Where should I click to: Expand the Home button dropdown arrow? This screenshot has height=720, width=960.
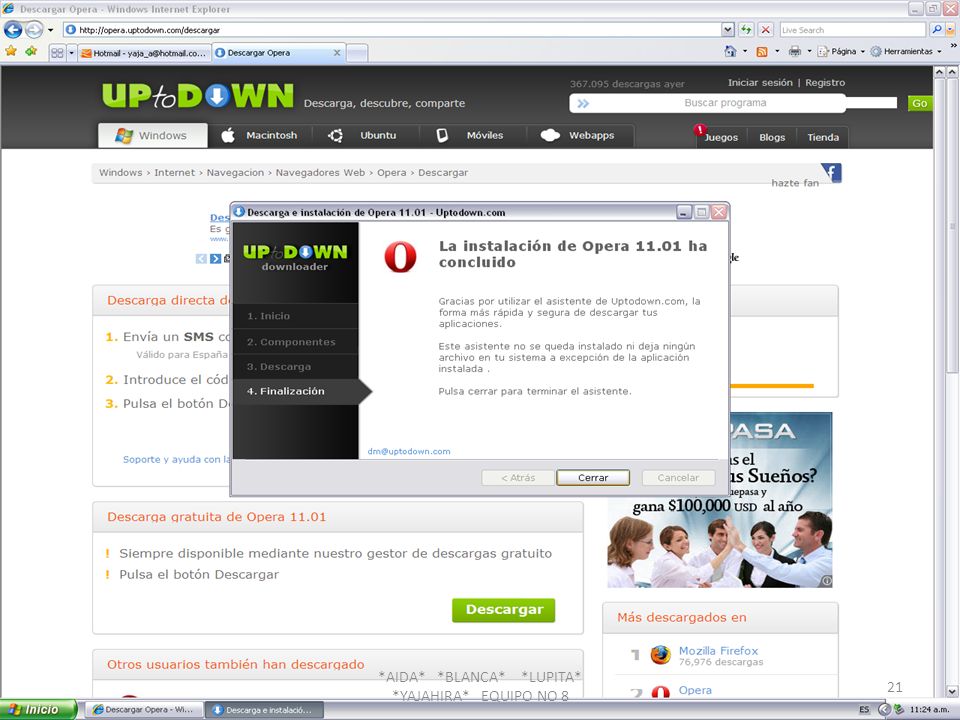click(x=745, y=51)
